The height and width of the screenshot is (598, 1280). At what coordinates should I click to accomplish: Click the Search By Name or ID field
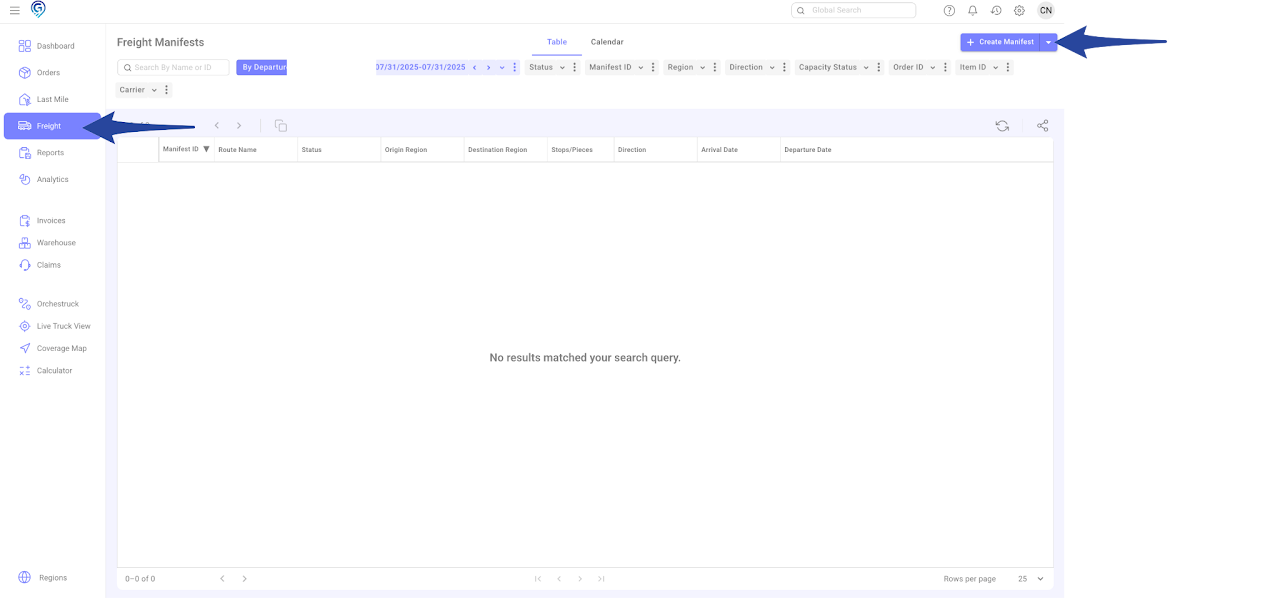click(173, 68)
